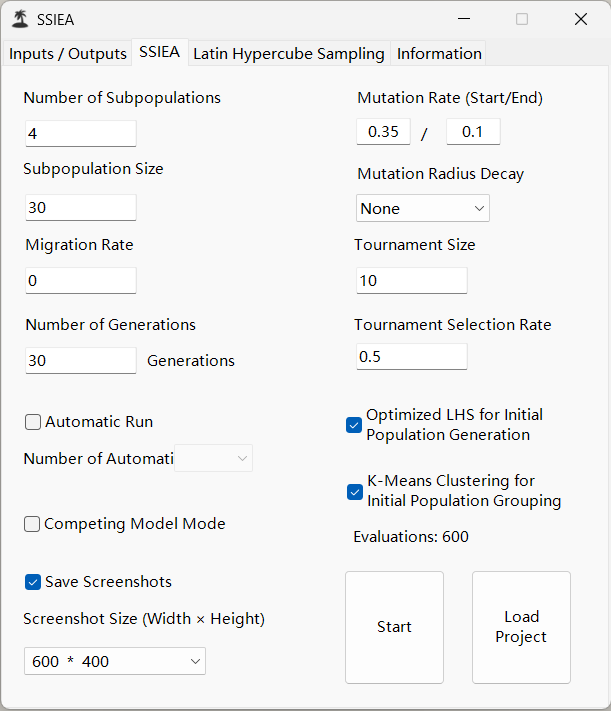Disable Optimized LHS for Initial Population checkbox
611x711 pixels.
click(354, 425)
